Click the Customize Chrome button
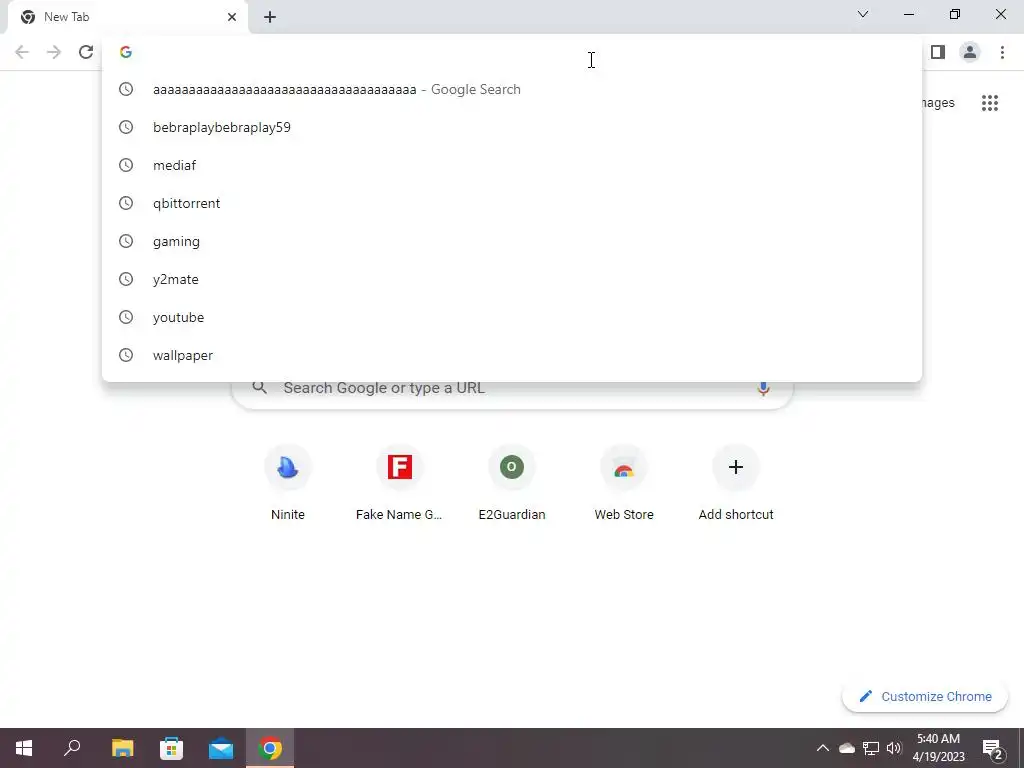Image resolution: width=1024 pixels, height=768 pixels. pos(925,696)
